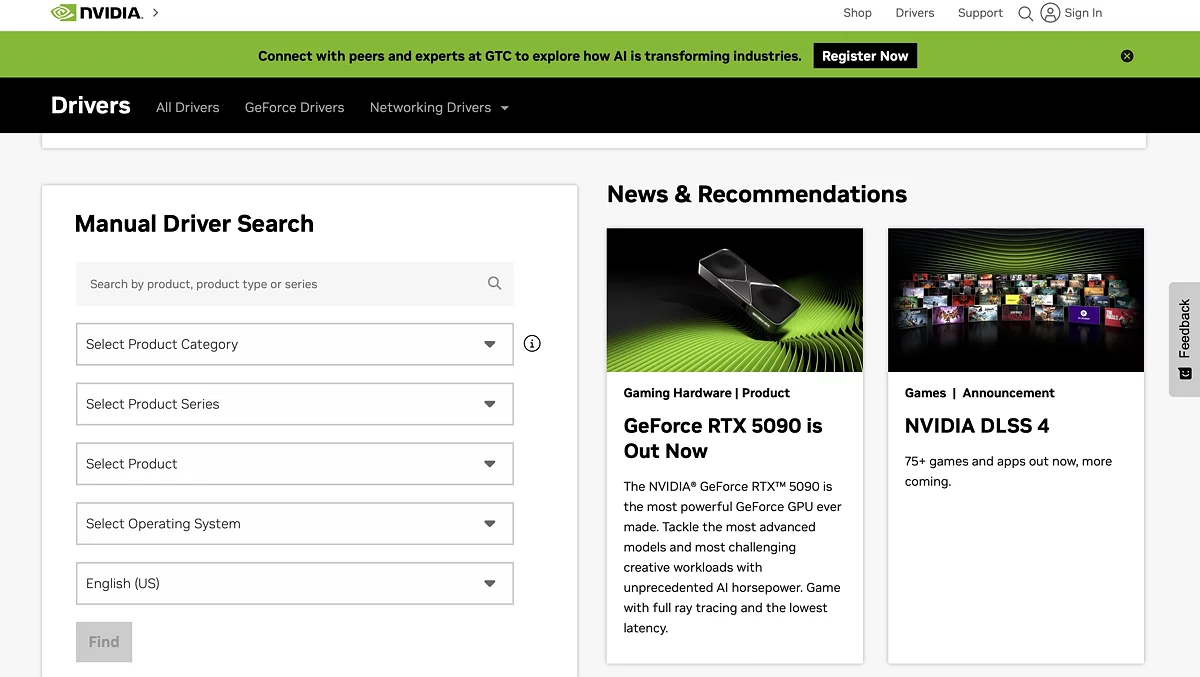Screen dimensions: 1200x677
Task: Click the magnifier icon in driver search field
Action: 494,283
